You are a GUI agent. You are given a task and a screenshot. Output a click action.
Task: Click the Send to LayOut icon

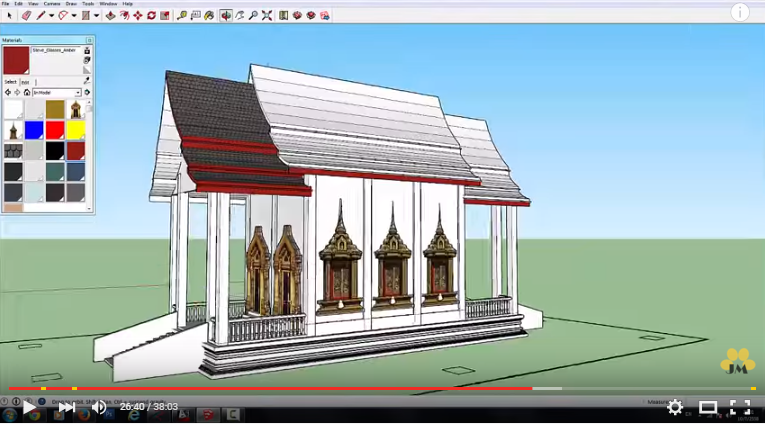point(324,16)
